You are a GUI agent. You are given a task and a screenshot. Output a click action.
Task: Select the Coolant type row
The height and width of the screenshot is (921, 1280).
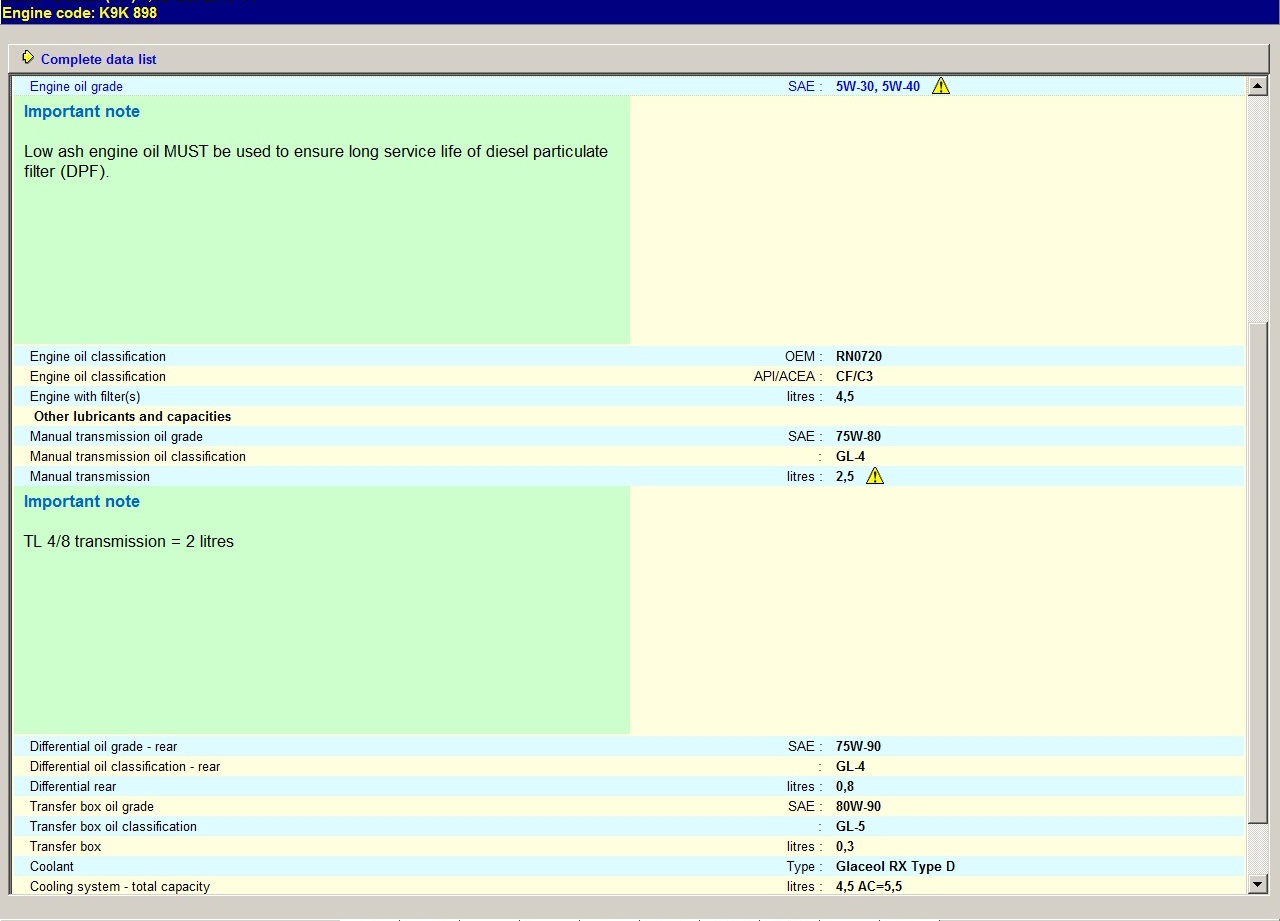coord(52,867)
